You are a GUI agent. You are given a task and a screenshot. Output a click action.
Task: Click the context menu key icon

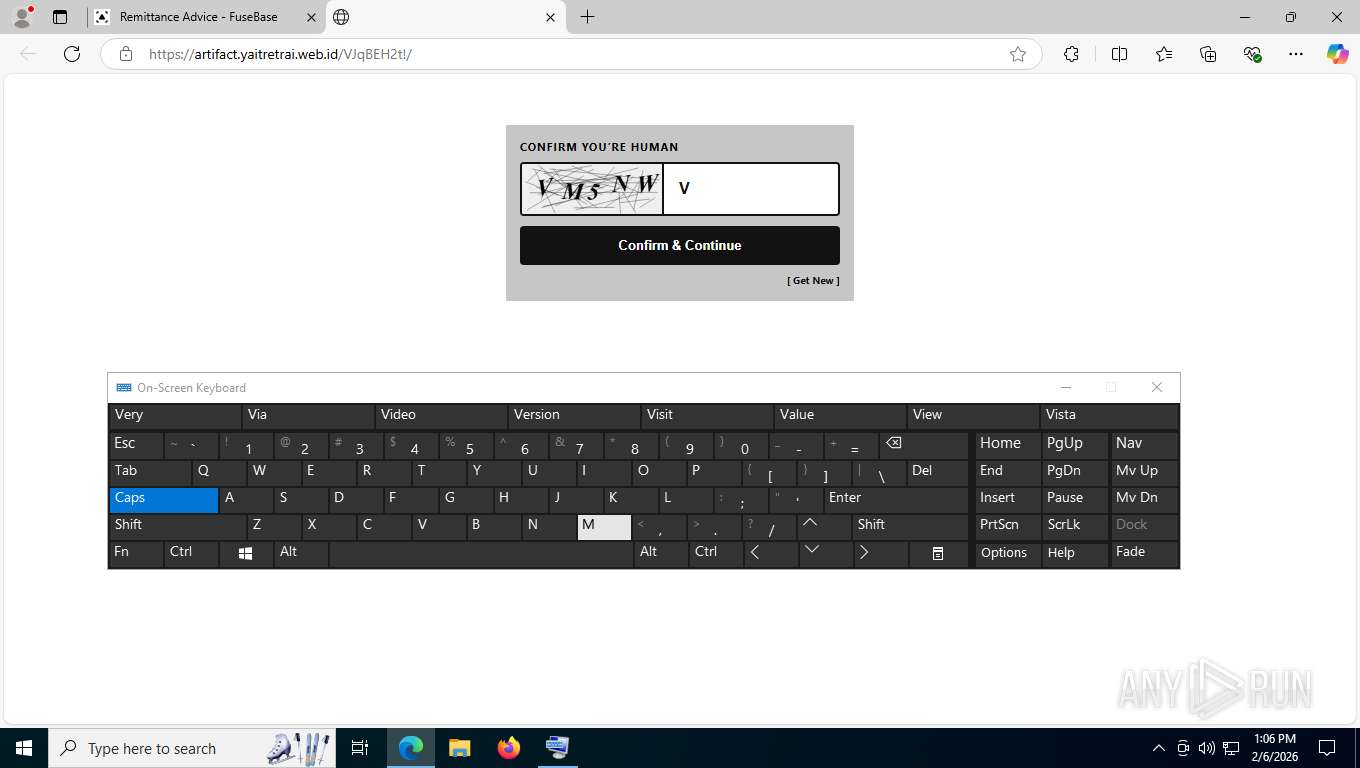click(938, 554)
